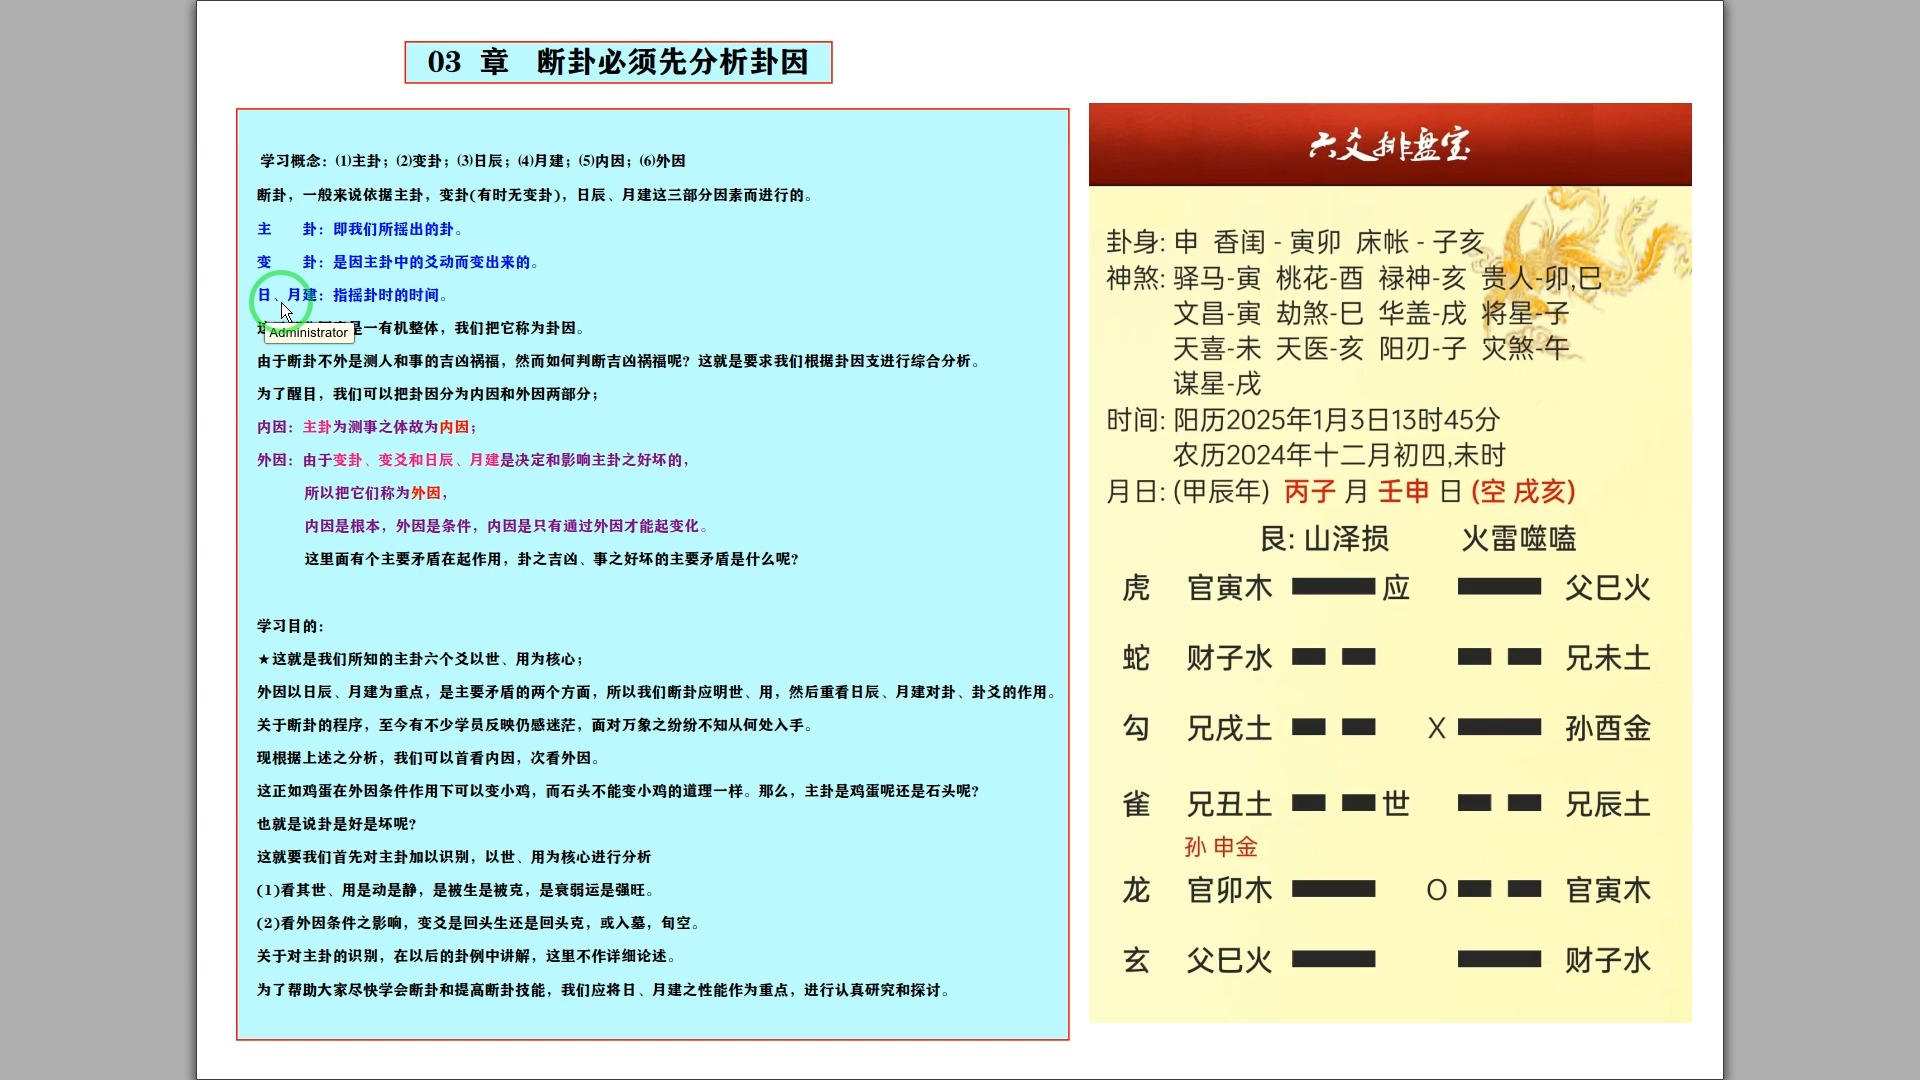Screen dimensions: 1920x1080
Task: Click the red '(空 戌亥)' text
Action: pyautogui.click(x=1523, y=492)
